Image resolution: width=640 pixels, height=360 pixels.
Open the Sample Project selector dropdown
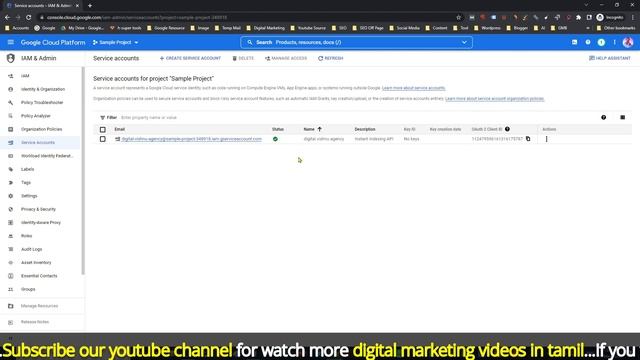(116, 42)
